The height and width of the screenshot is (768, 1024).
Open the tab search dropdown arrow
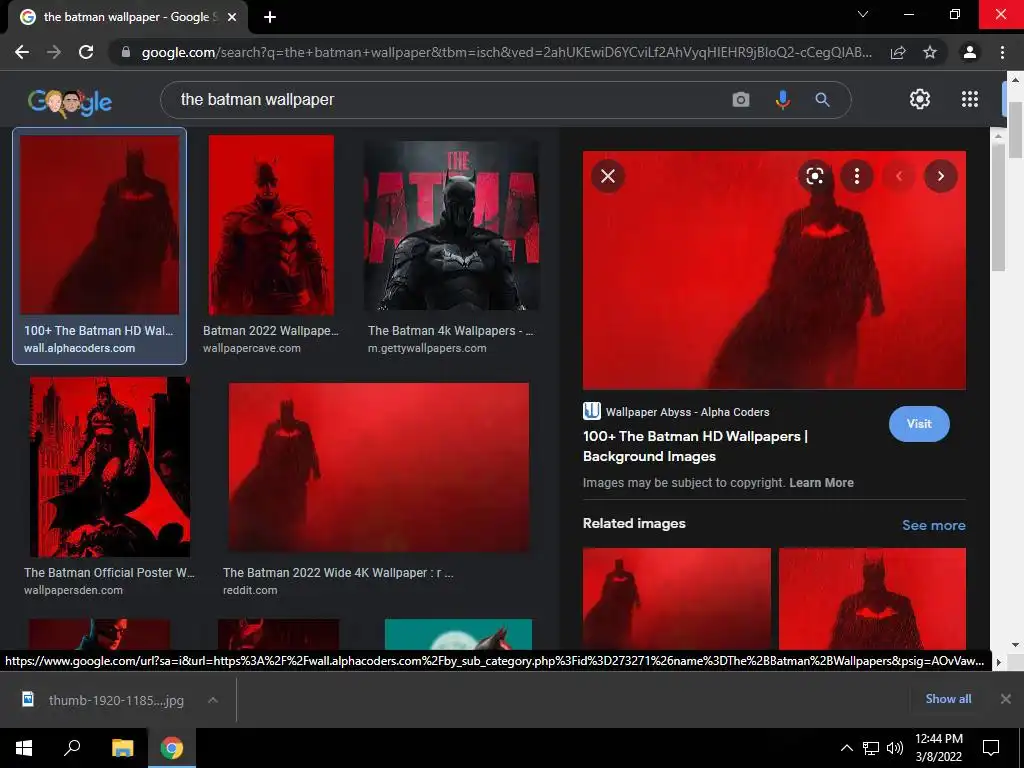tap(863, 14)
